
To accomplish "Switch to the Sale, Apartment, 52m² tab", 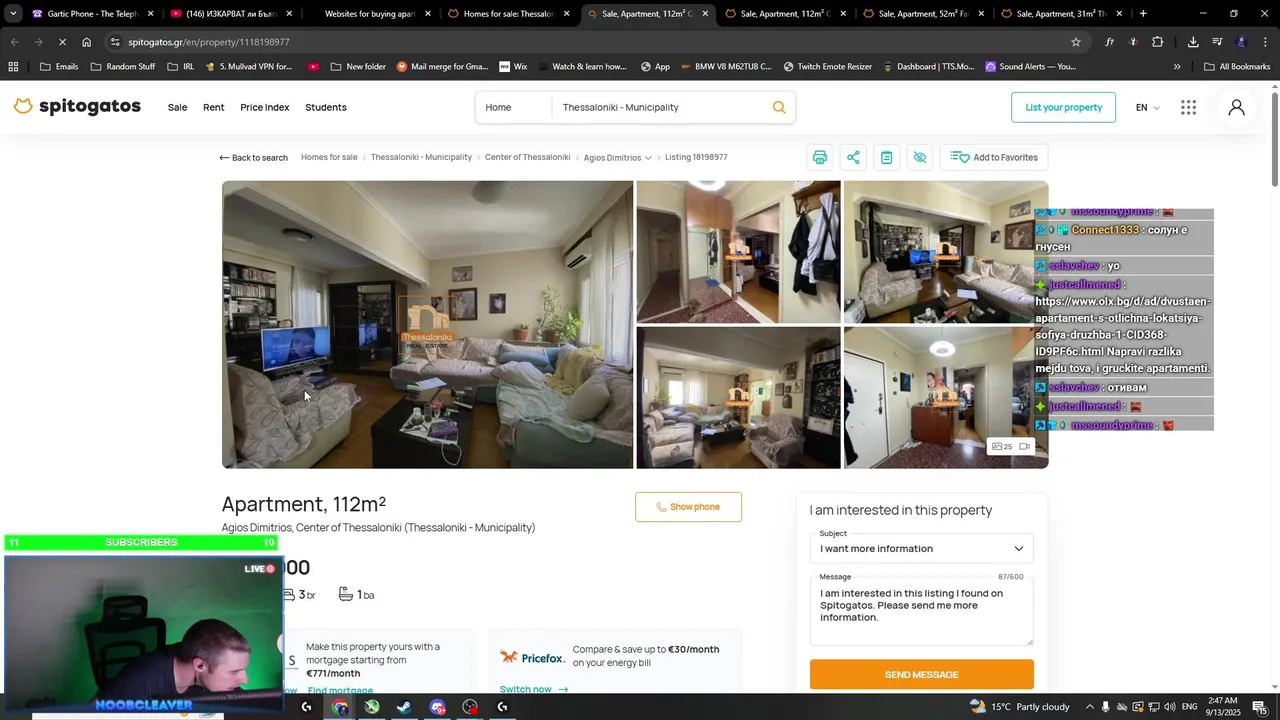I will 925,14.
